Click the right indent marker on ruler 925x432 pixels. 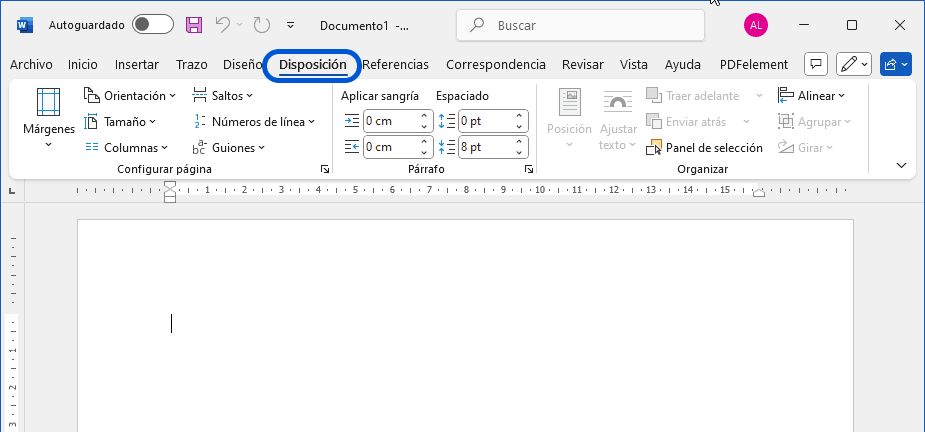(x=759, y=192)
